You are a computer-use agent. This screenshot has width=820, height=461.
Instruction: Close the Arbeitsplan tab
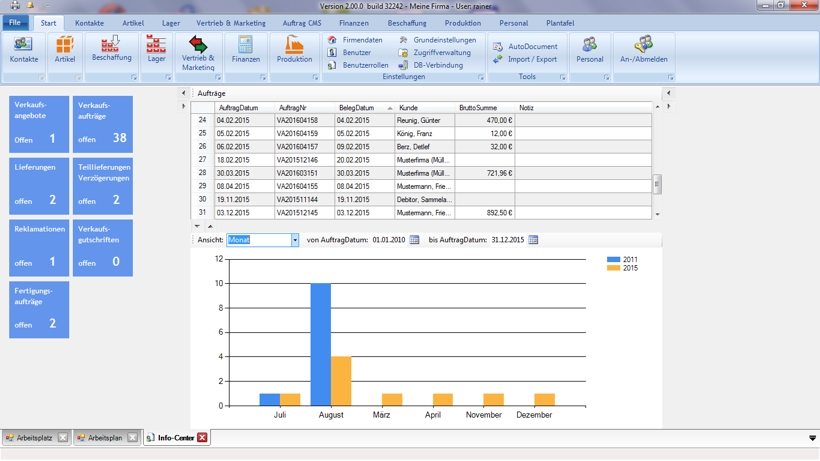pos(133,437)
